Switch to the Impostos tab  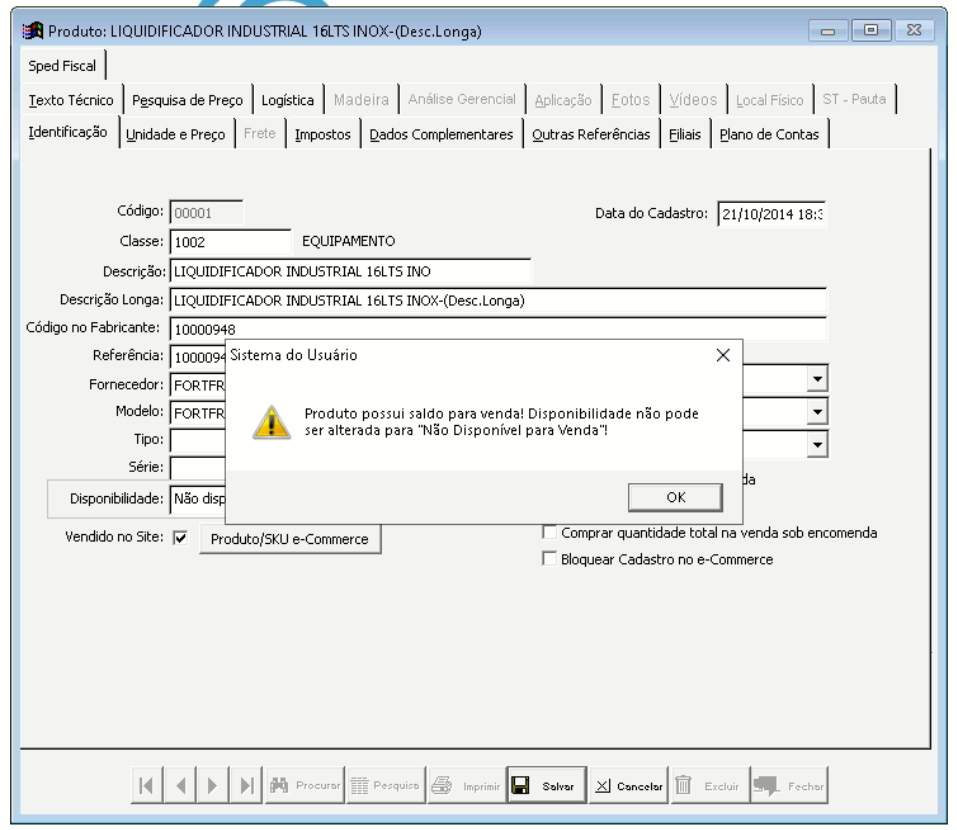(x=323, y=134)
